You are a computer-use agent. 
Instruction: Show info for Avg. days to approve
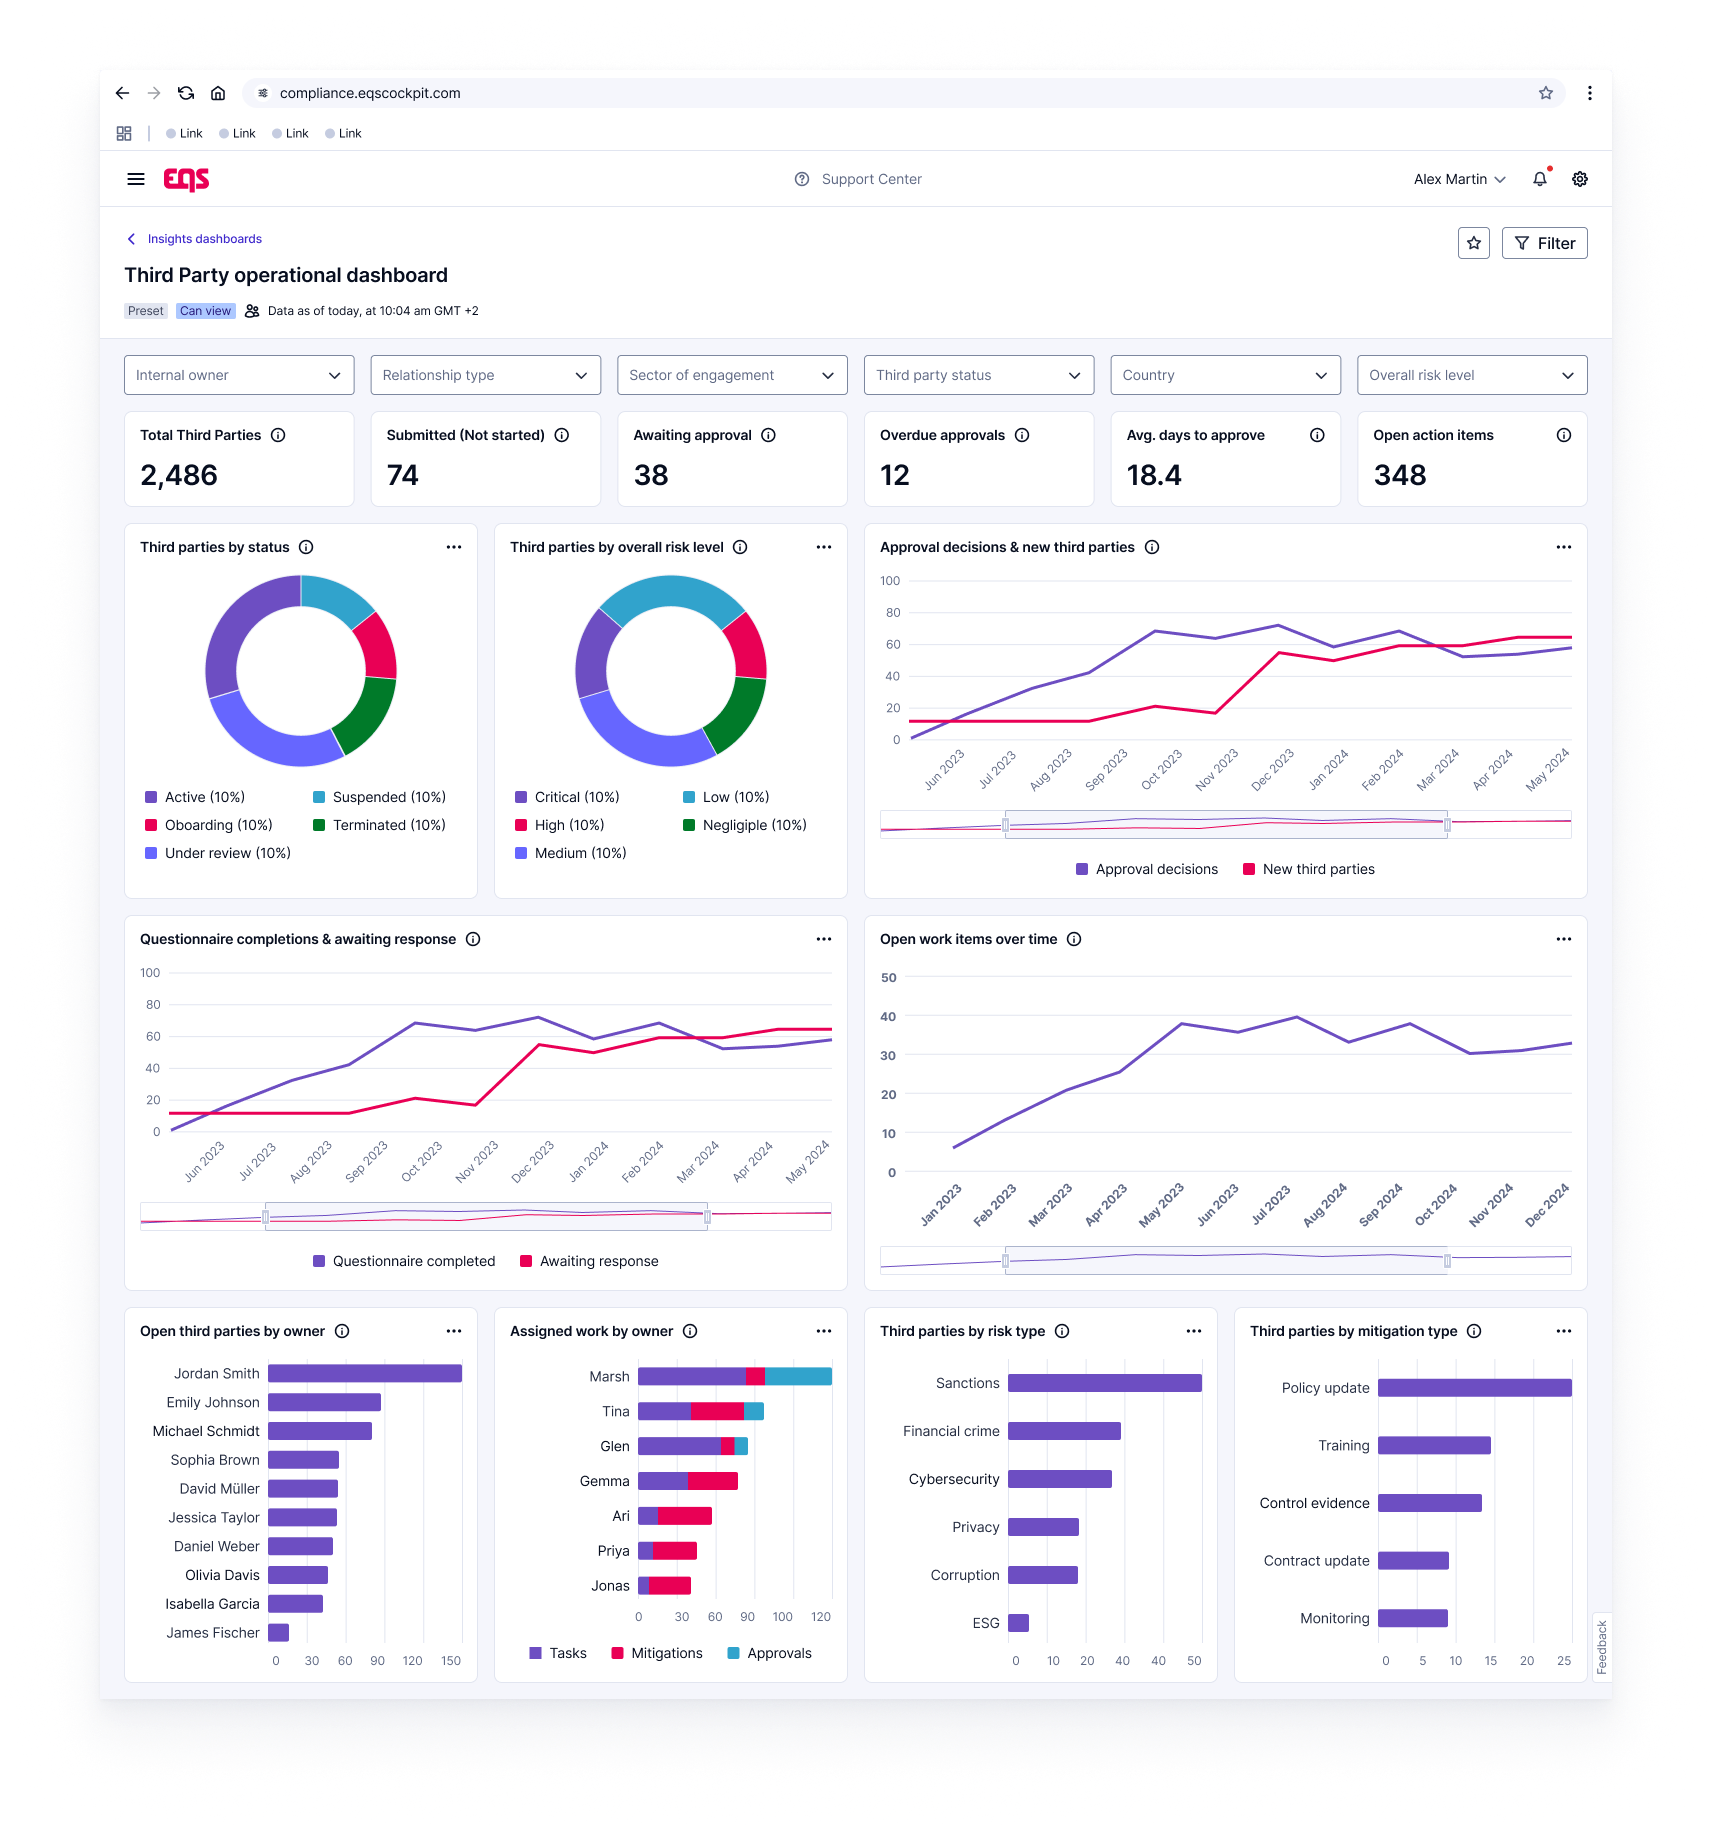[x=1317, y=435]
